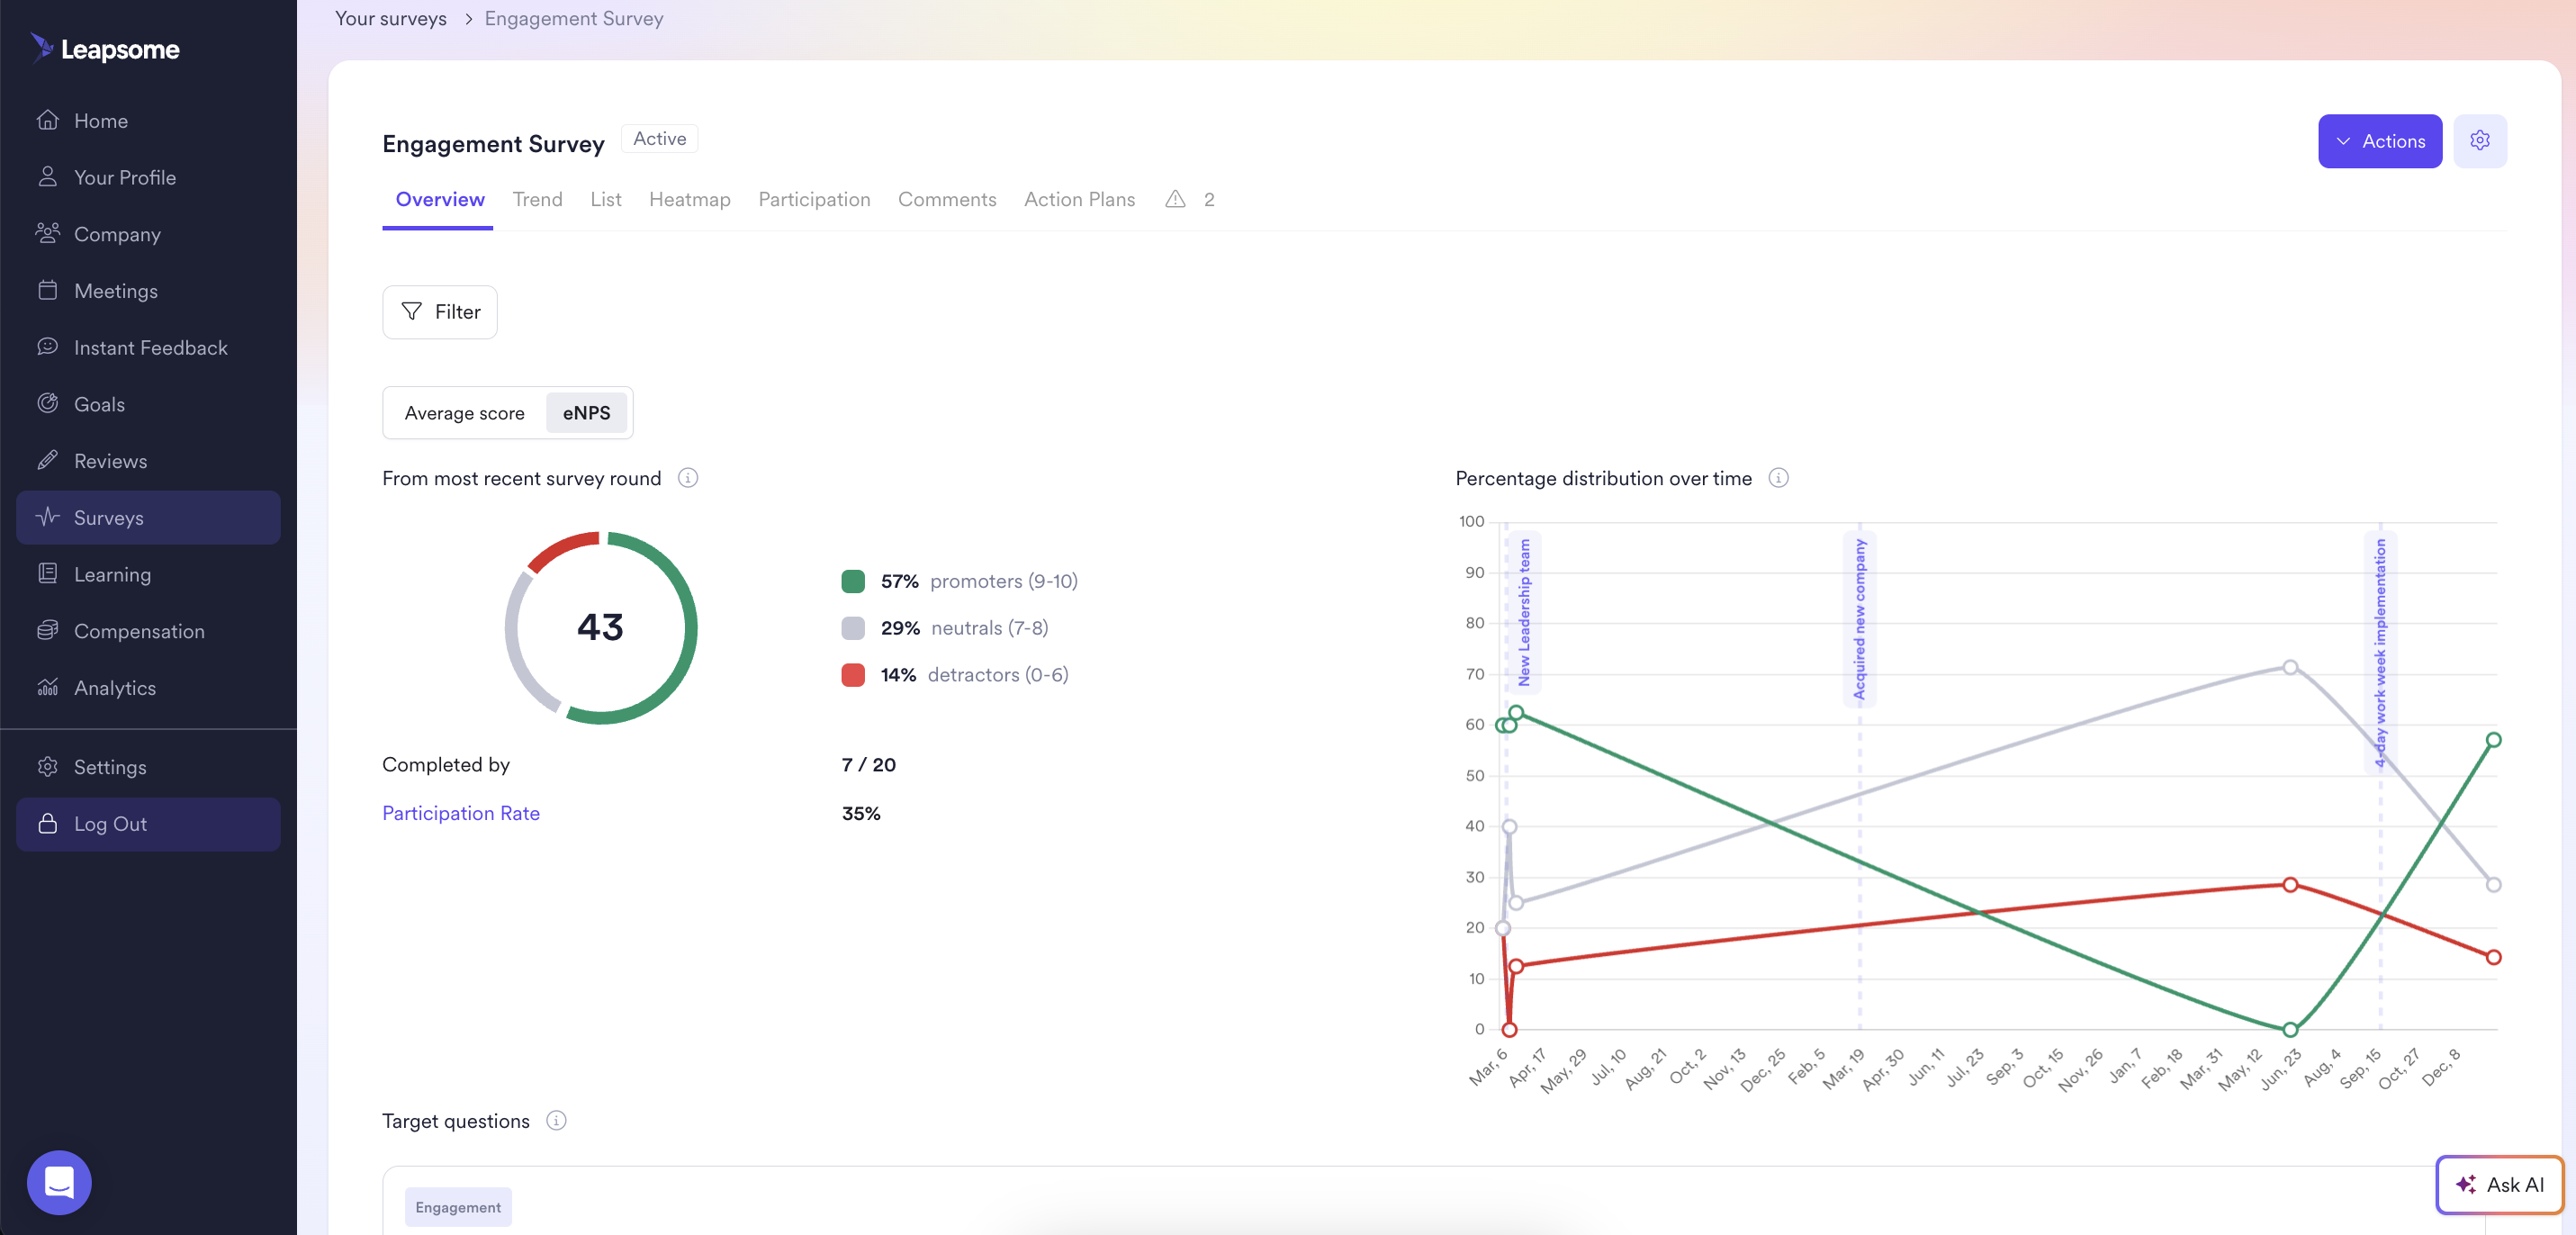This screenshot has height=1235, width=2576.
Task: Go to Goals in the sidebar
Action: (x=99, y=404)
